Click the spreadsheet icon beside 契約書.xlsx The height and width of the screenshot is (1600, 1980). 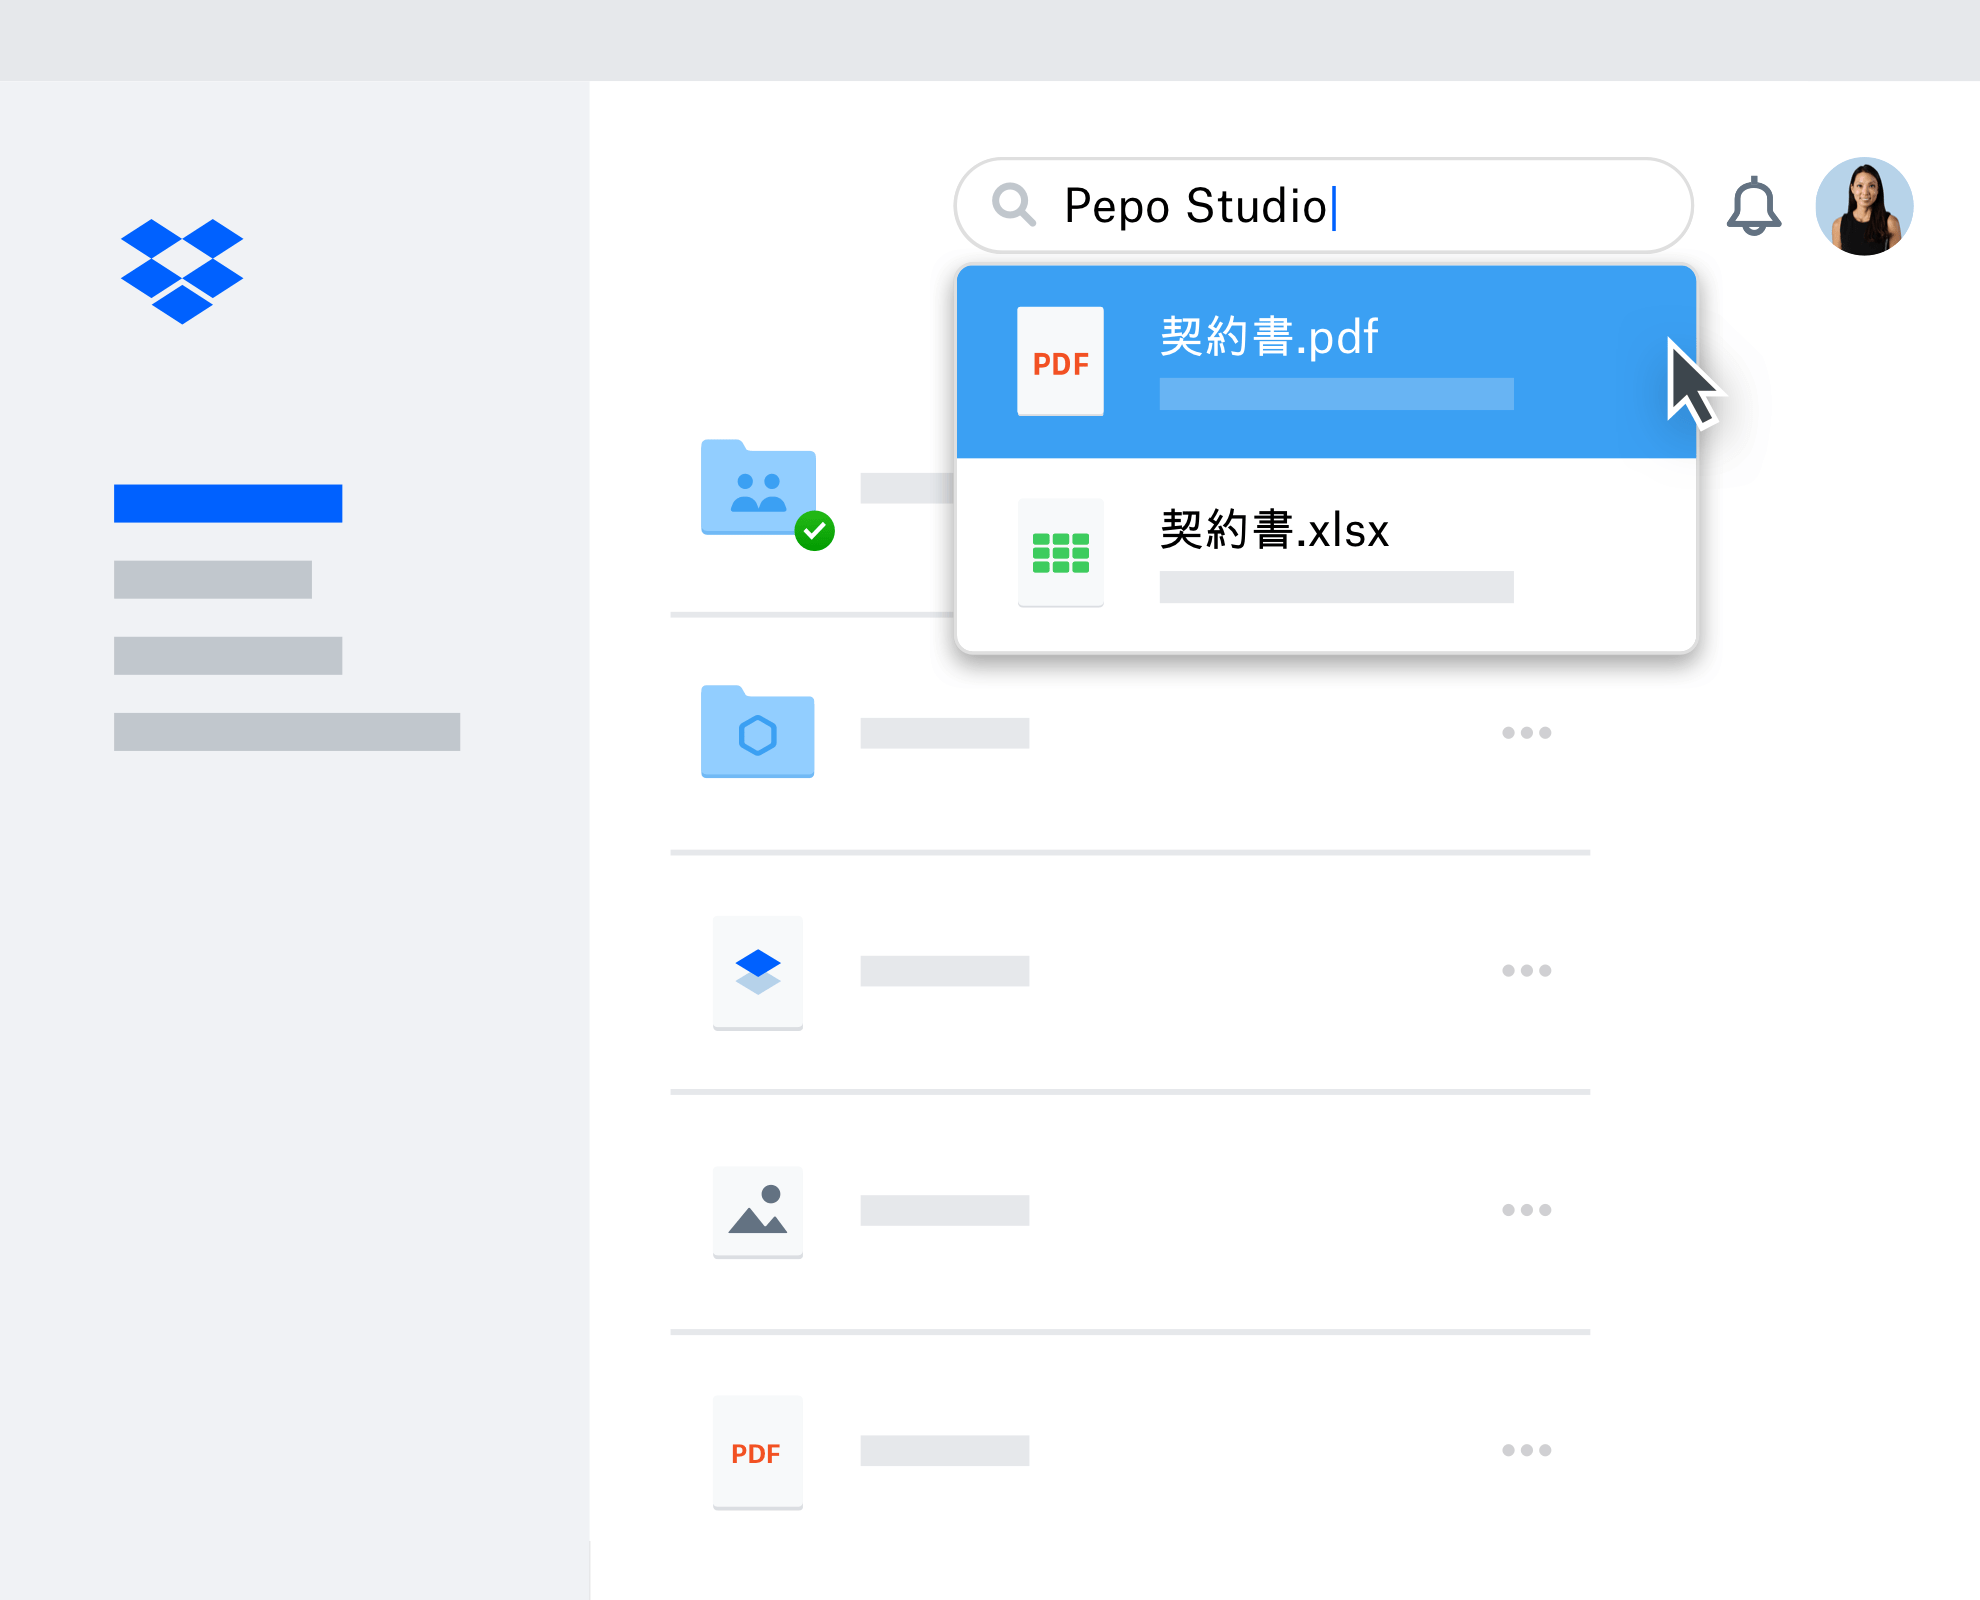coord(1060,553)
